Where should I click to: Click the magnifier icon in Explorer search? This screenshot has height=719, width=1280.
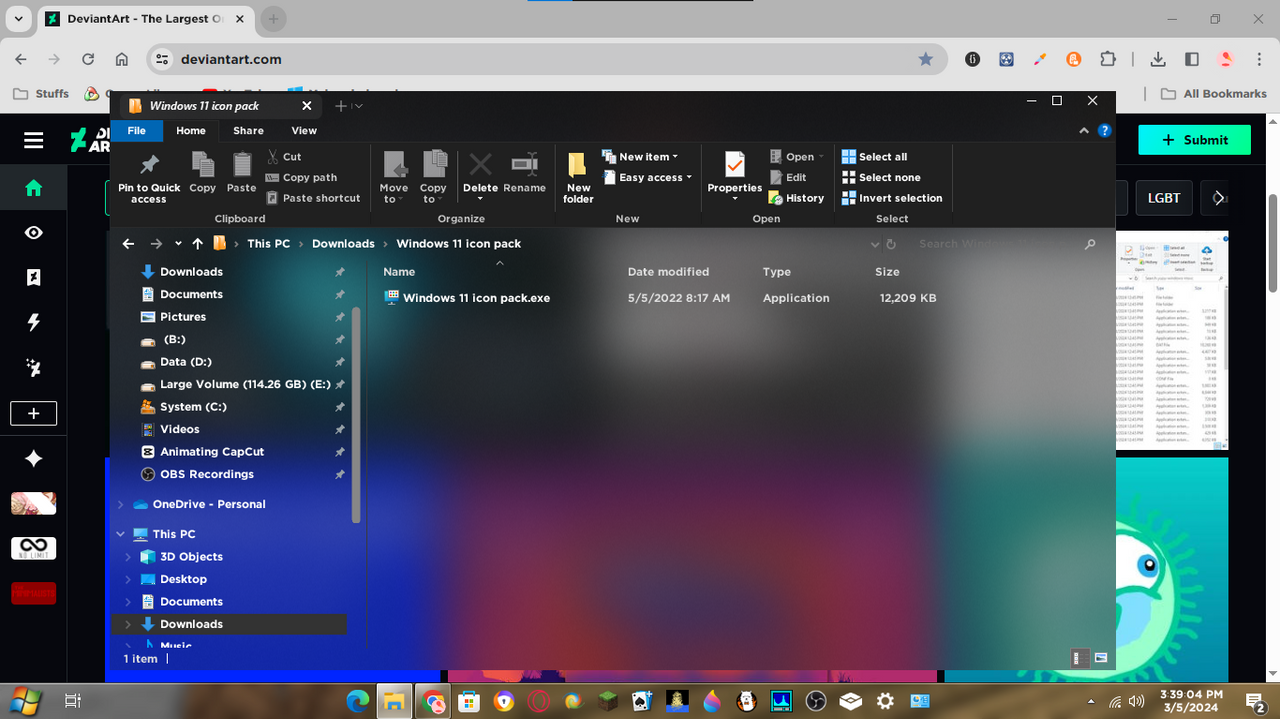(x=1090, y=244)
